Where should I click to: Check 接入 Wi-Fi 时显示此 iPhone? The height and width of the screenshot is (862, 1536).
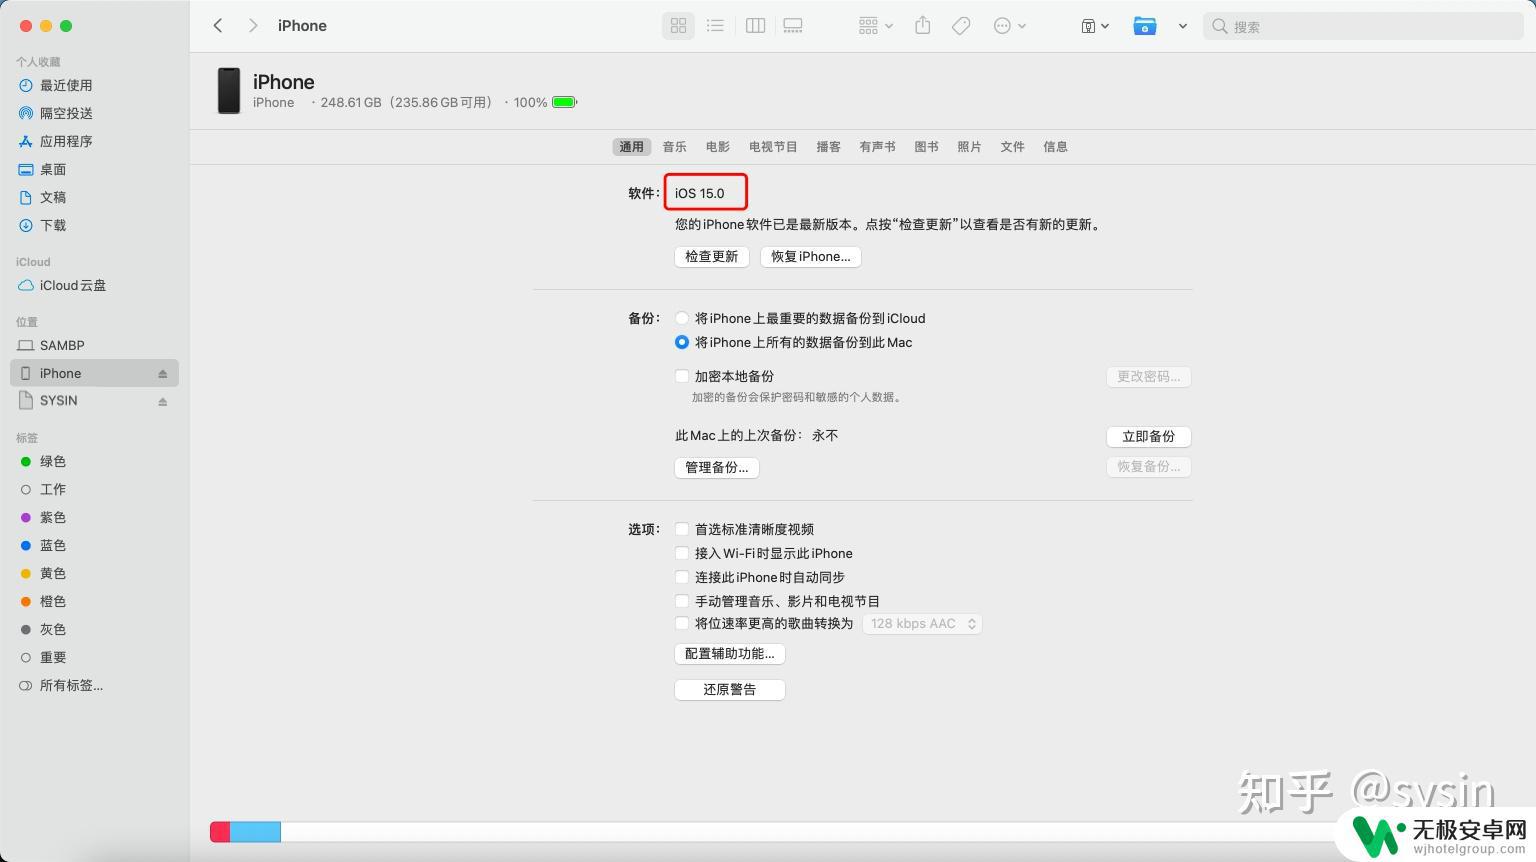pos(682,553)
